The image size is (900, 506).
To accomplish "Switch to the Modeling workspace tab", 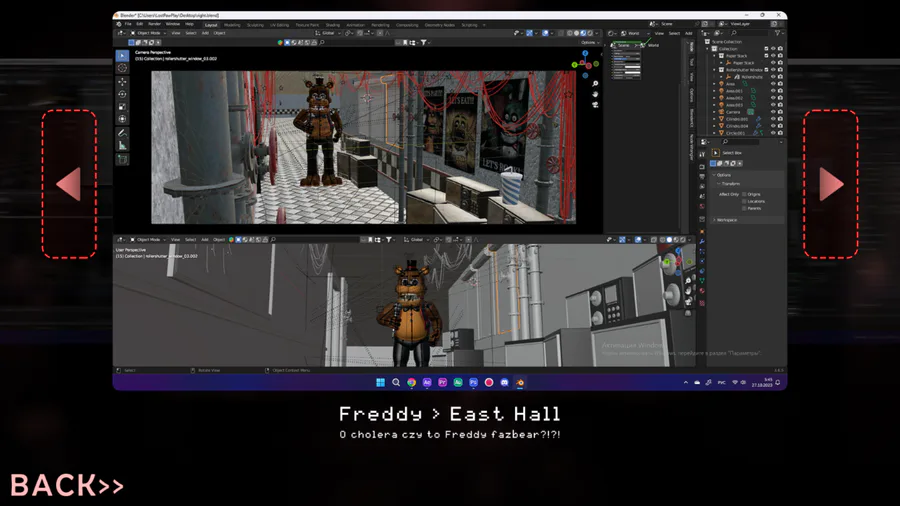I will pos(232,25).
